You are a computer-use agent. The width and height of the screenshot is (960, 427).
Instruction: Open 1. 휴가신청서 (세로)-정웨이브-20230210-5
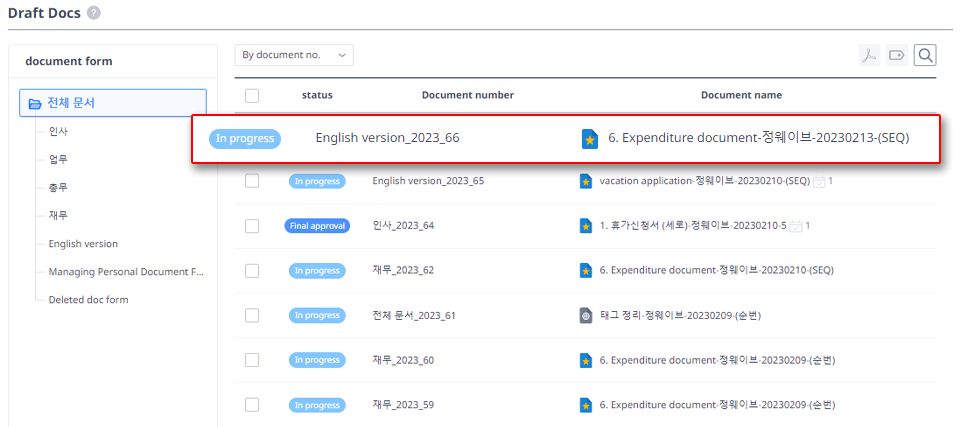(693, 226)
